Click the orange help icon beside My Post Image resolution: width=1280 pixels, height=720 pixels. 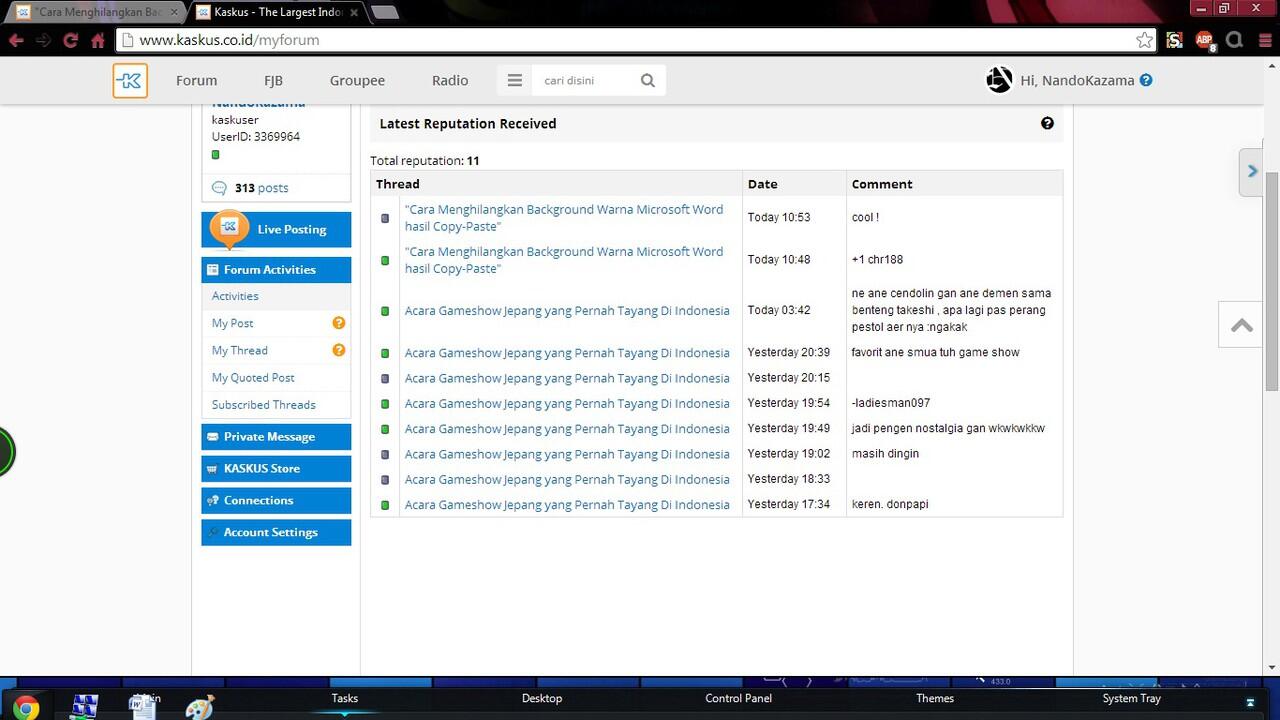pos(339,323)
